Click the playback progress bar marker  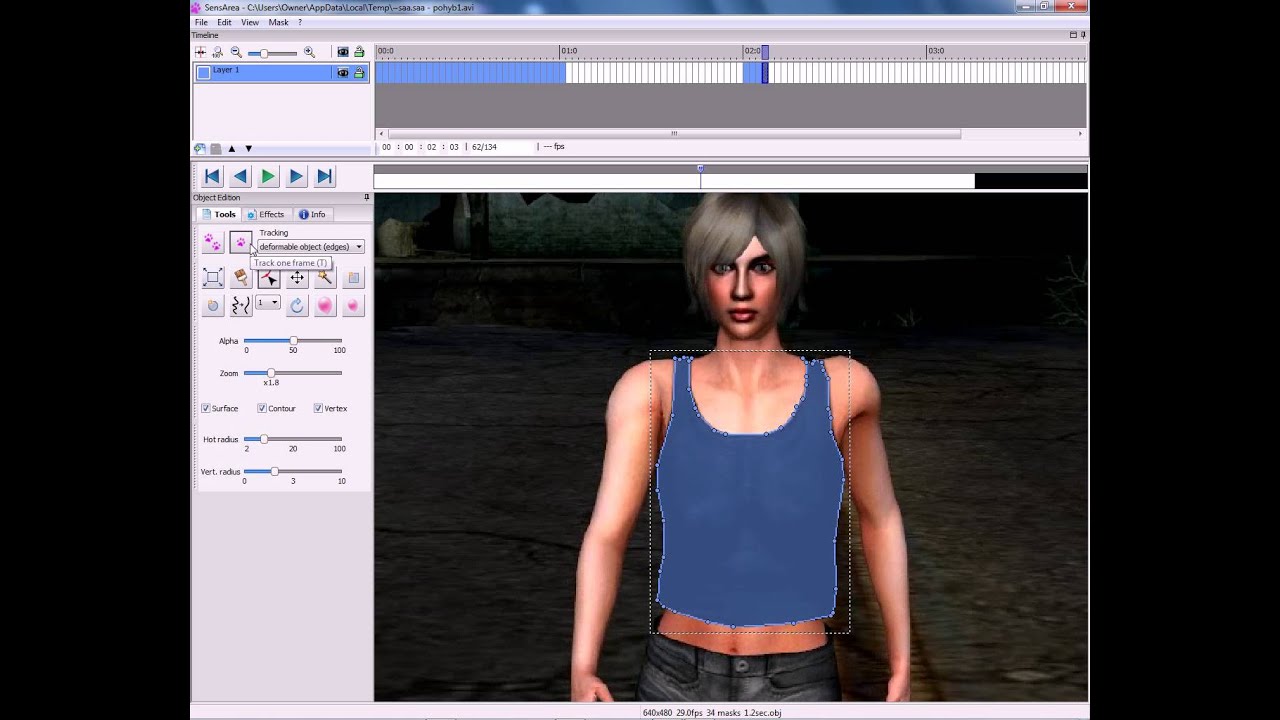[x=700, y=168]
